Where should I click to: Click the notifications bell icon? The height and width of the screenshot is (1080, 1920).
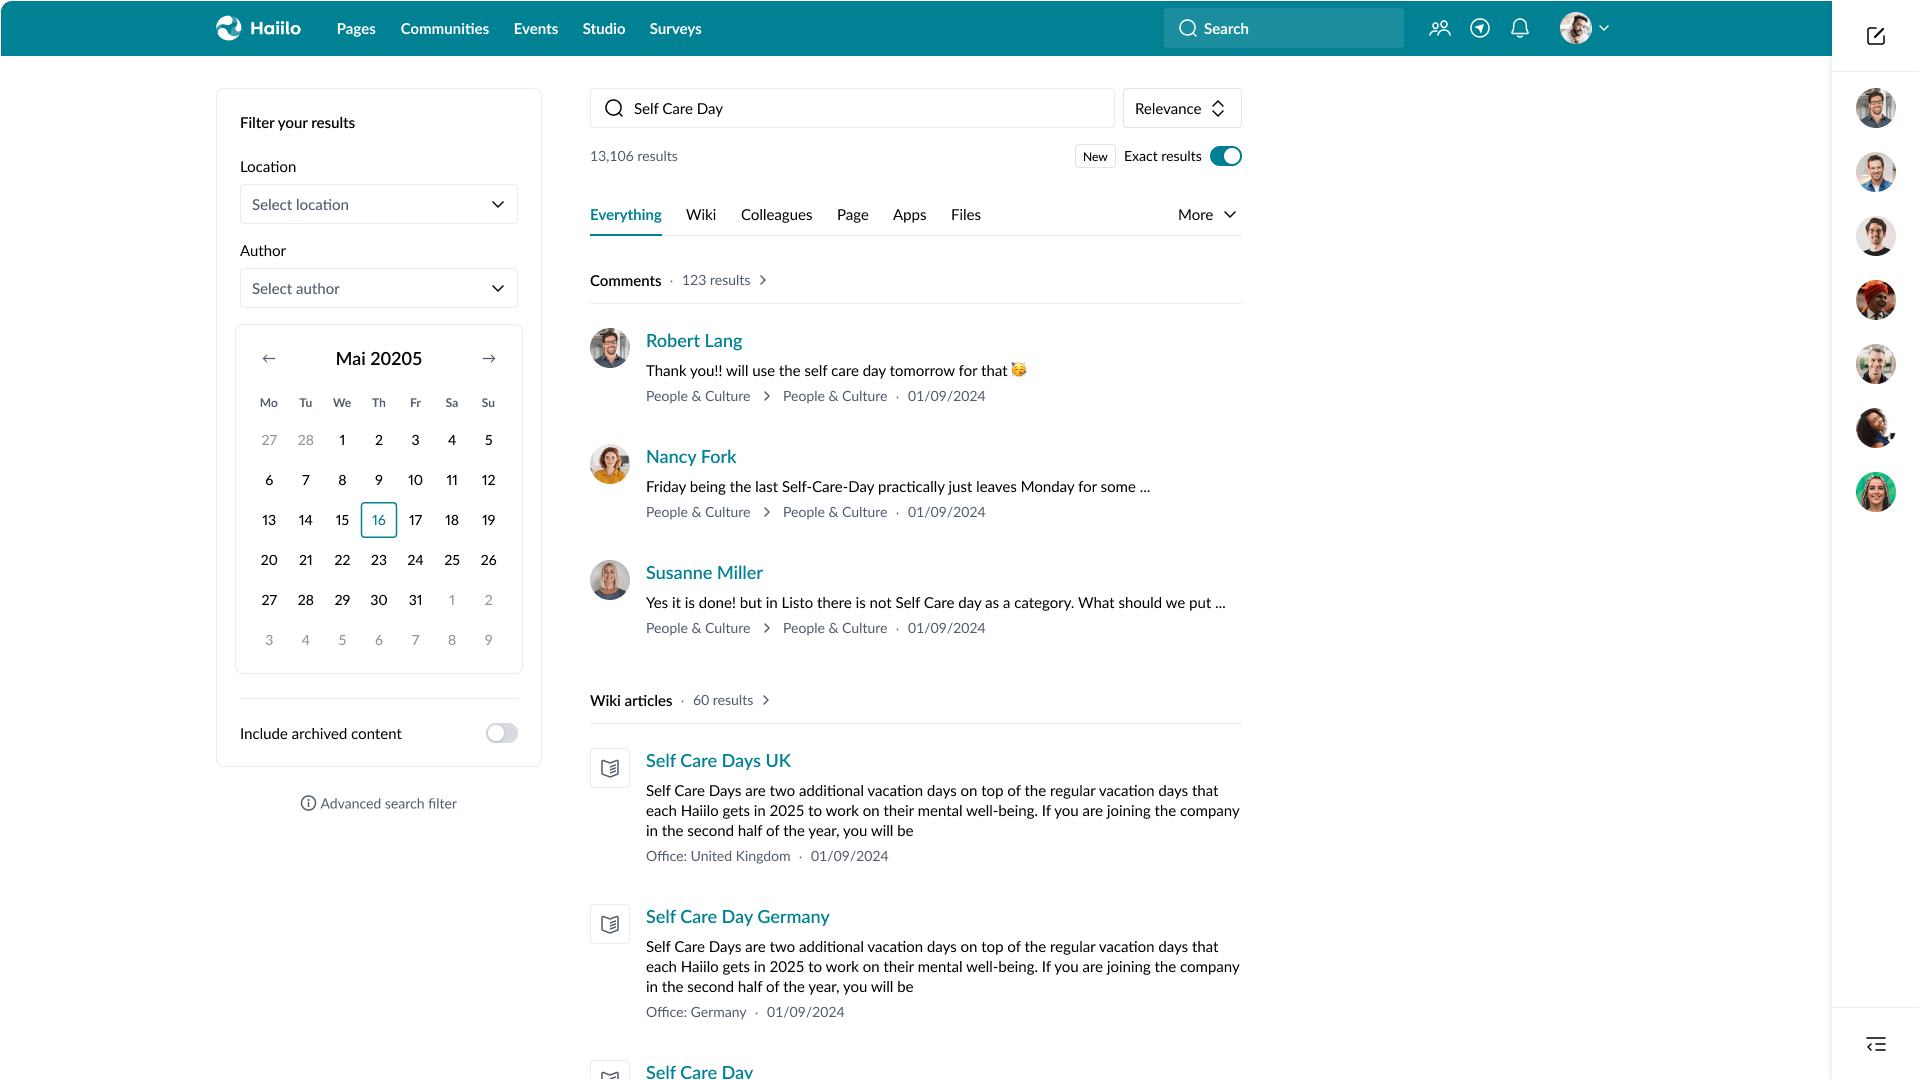(1520, 28)
